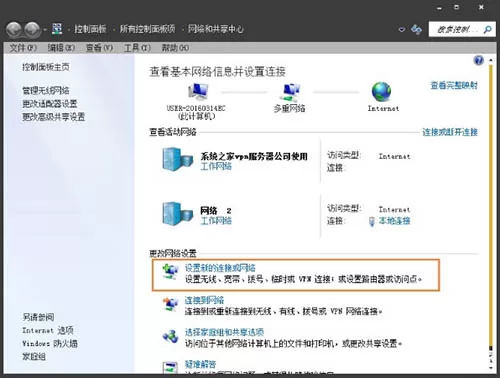Open 选择家庭组和共享选项 link
Screen dimensions: 500x378
(224, 332)
